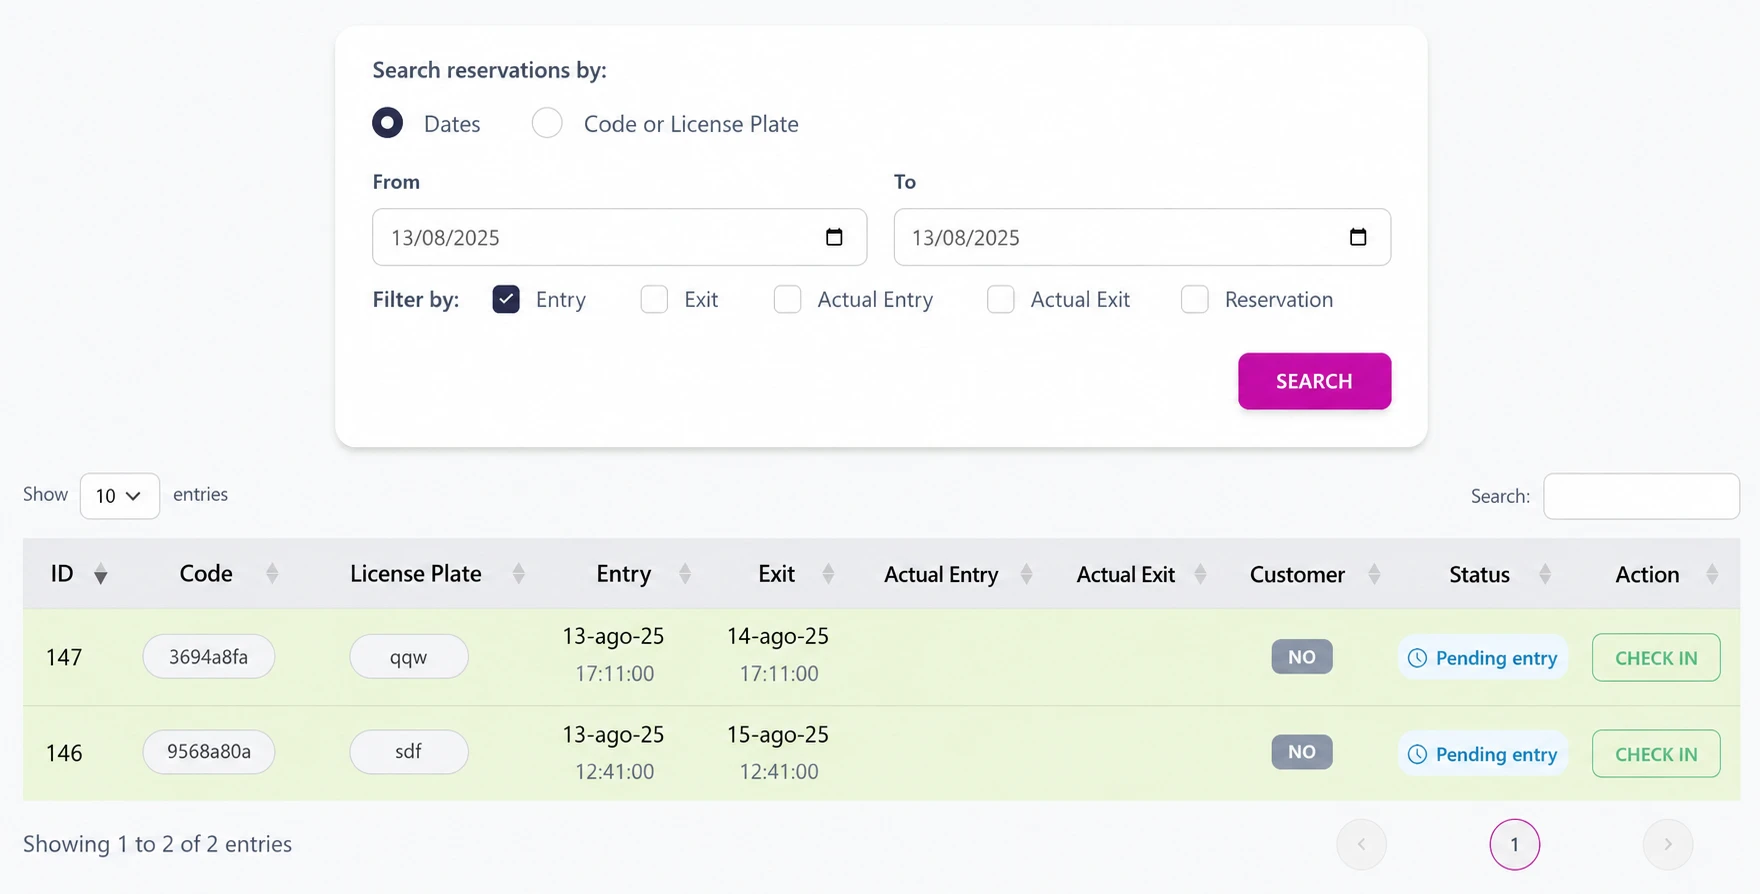Enable the Reservation filter checkbox
The height and width of the screenshot is (894, 1760).
pyautogui.click(x=1194, y=299)
